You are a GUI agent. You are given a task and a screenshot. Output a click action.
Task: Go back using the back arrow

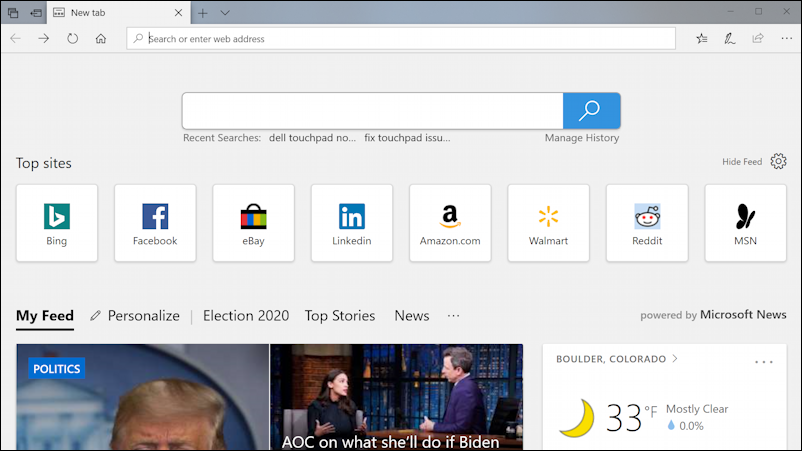15,38
